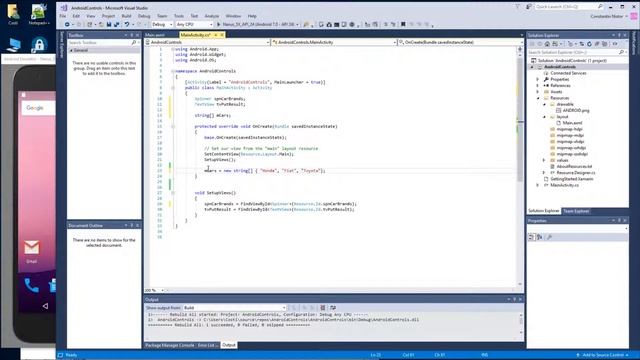Screen dimensions: 640x360
Task: Select Connected Services in Solution Explorer
Action: point(568,73)
